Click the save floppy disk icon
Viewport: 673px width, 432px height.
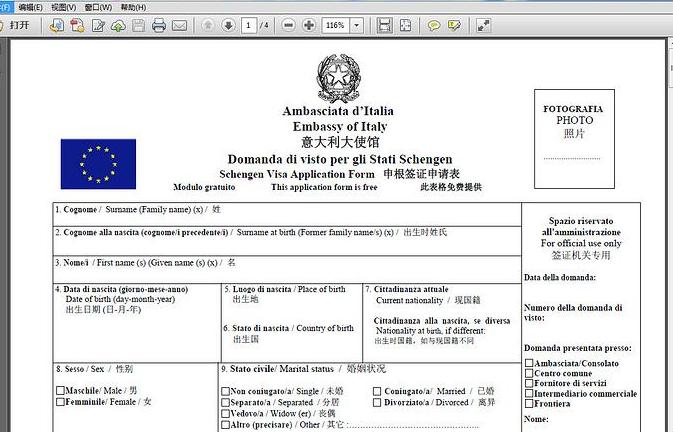[x=138, y=25]
